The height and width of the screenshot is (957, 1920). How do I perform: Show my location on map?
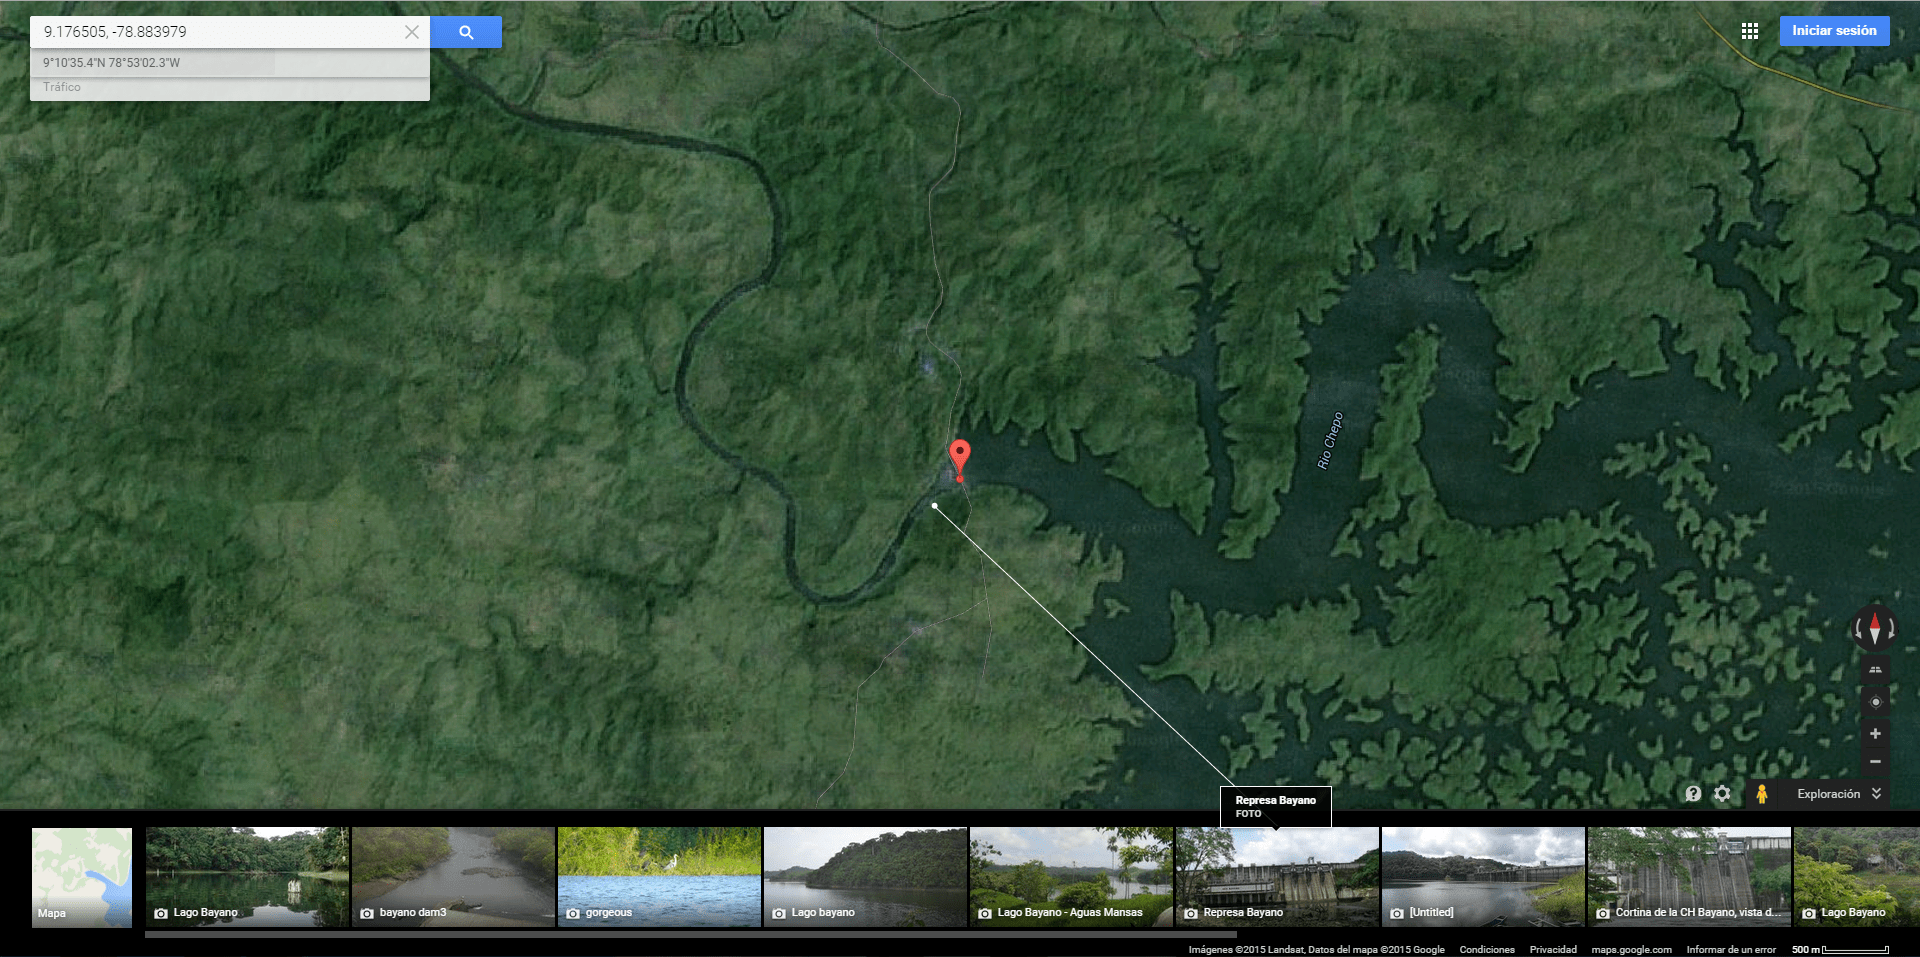point(1875,702)
